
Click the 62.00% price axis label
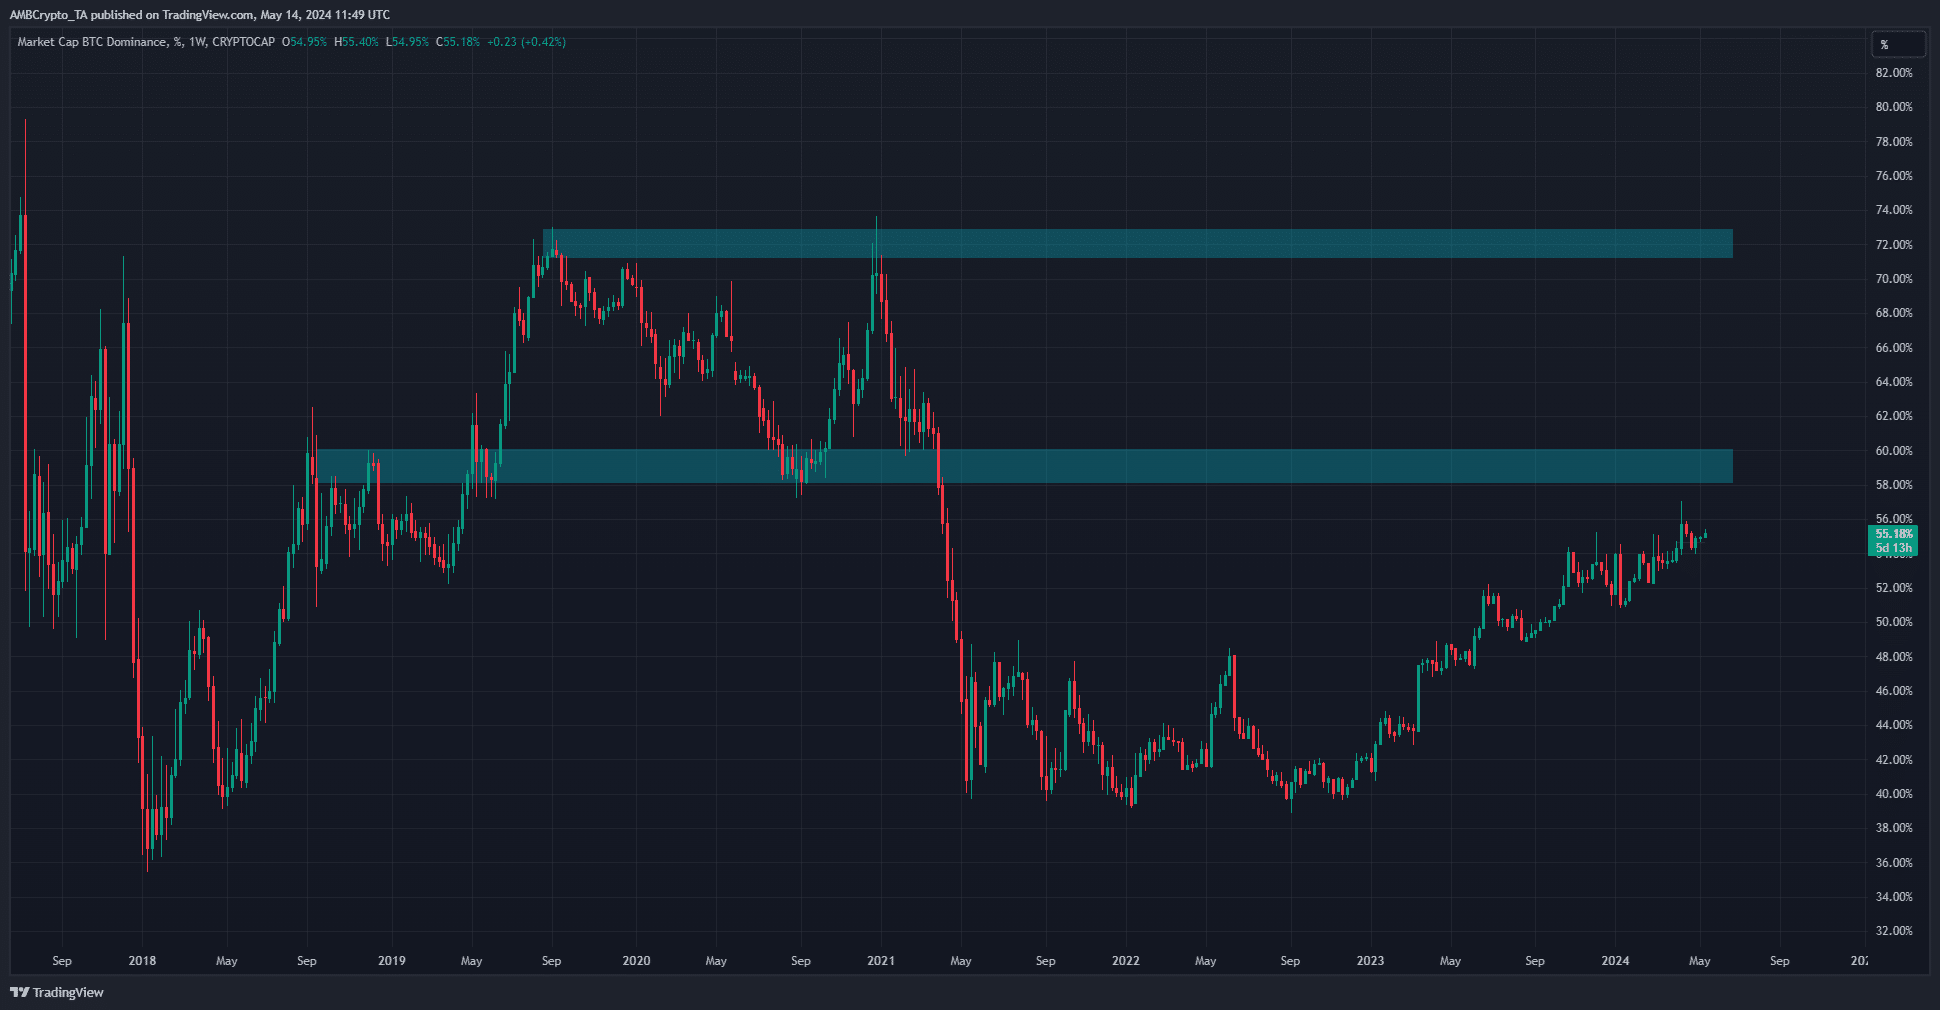(1894, 416)
